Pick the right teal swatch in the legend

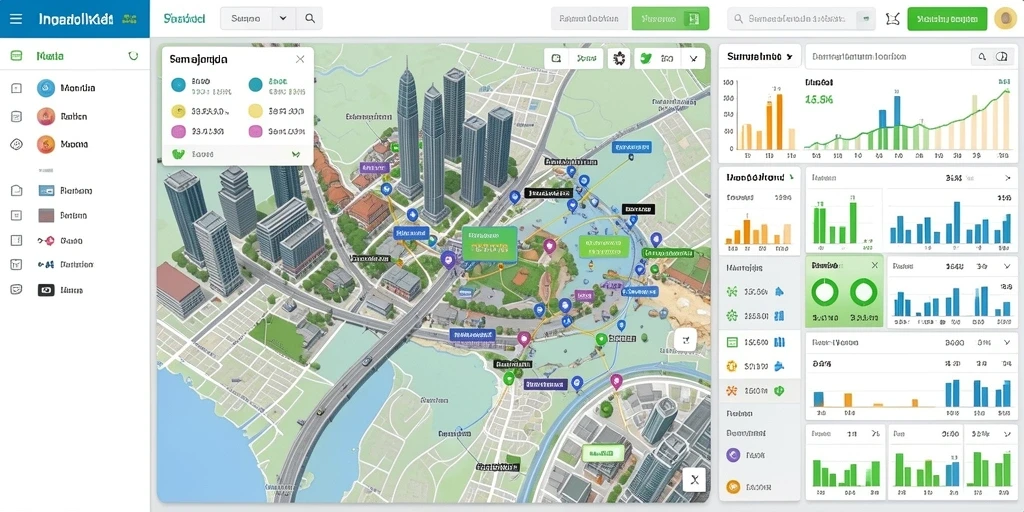click(255, 84)
